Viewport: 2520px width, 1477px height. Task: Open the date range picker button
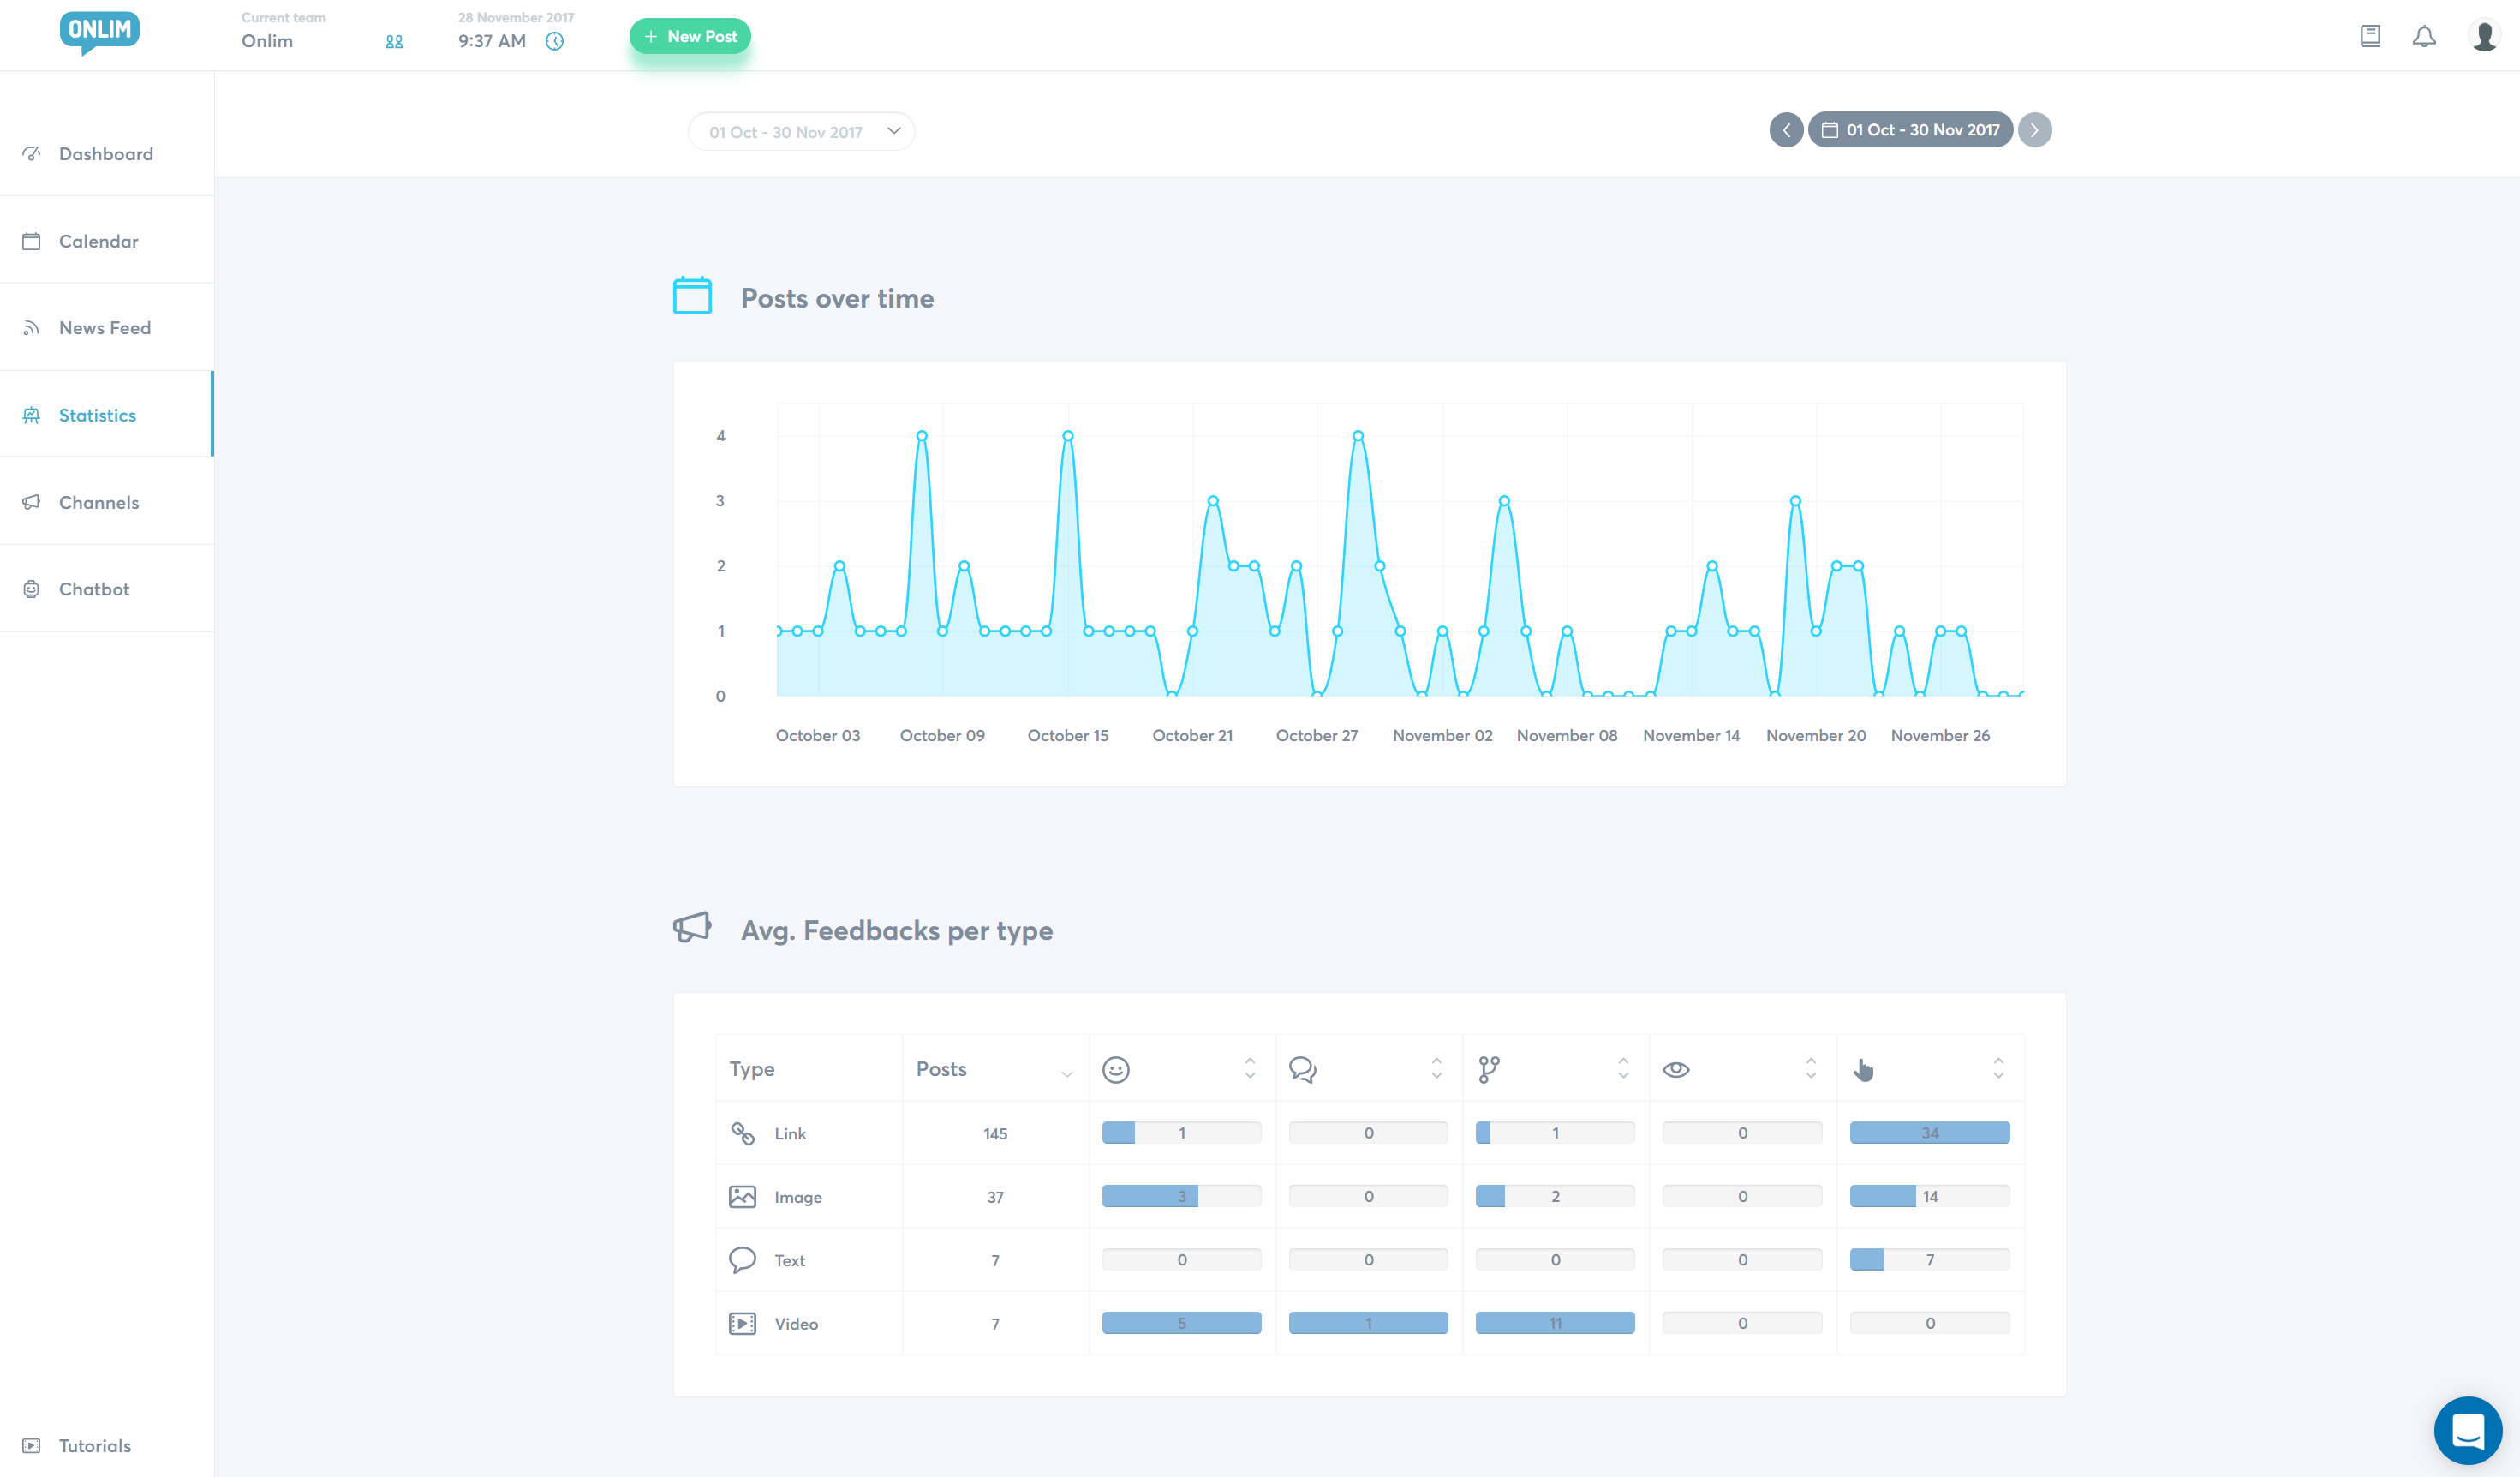pyautogui.click(x=1910, y=130)
